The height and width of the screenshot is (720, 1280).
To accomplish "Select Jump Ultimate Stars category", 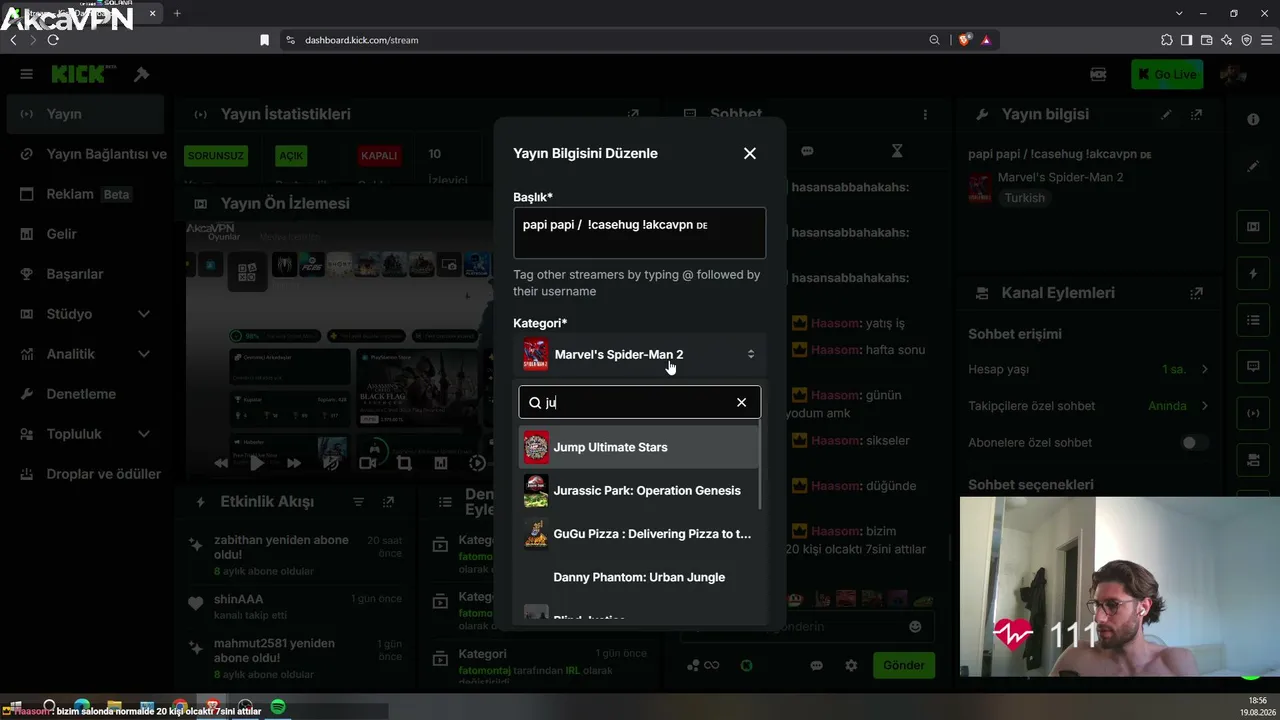I will (639, 447).
